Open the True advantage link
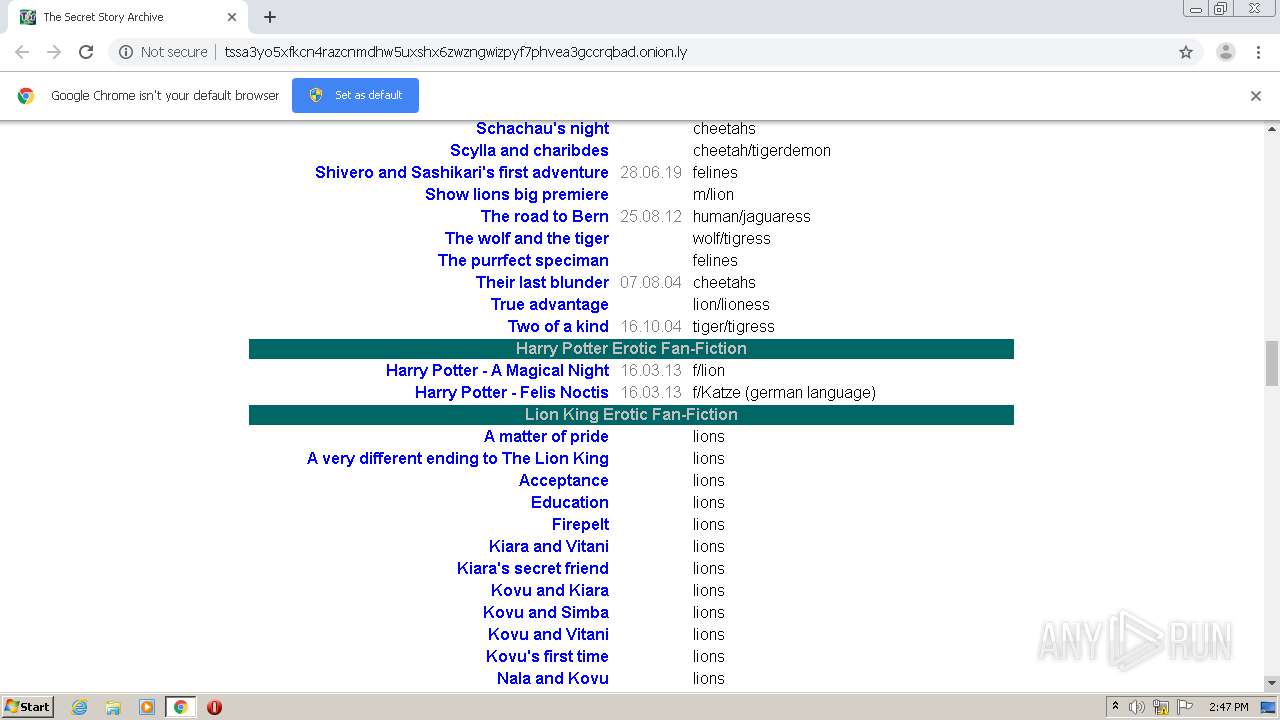1280x720 pixels. tap(550, 304)
